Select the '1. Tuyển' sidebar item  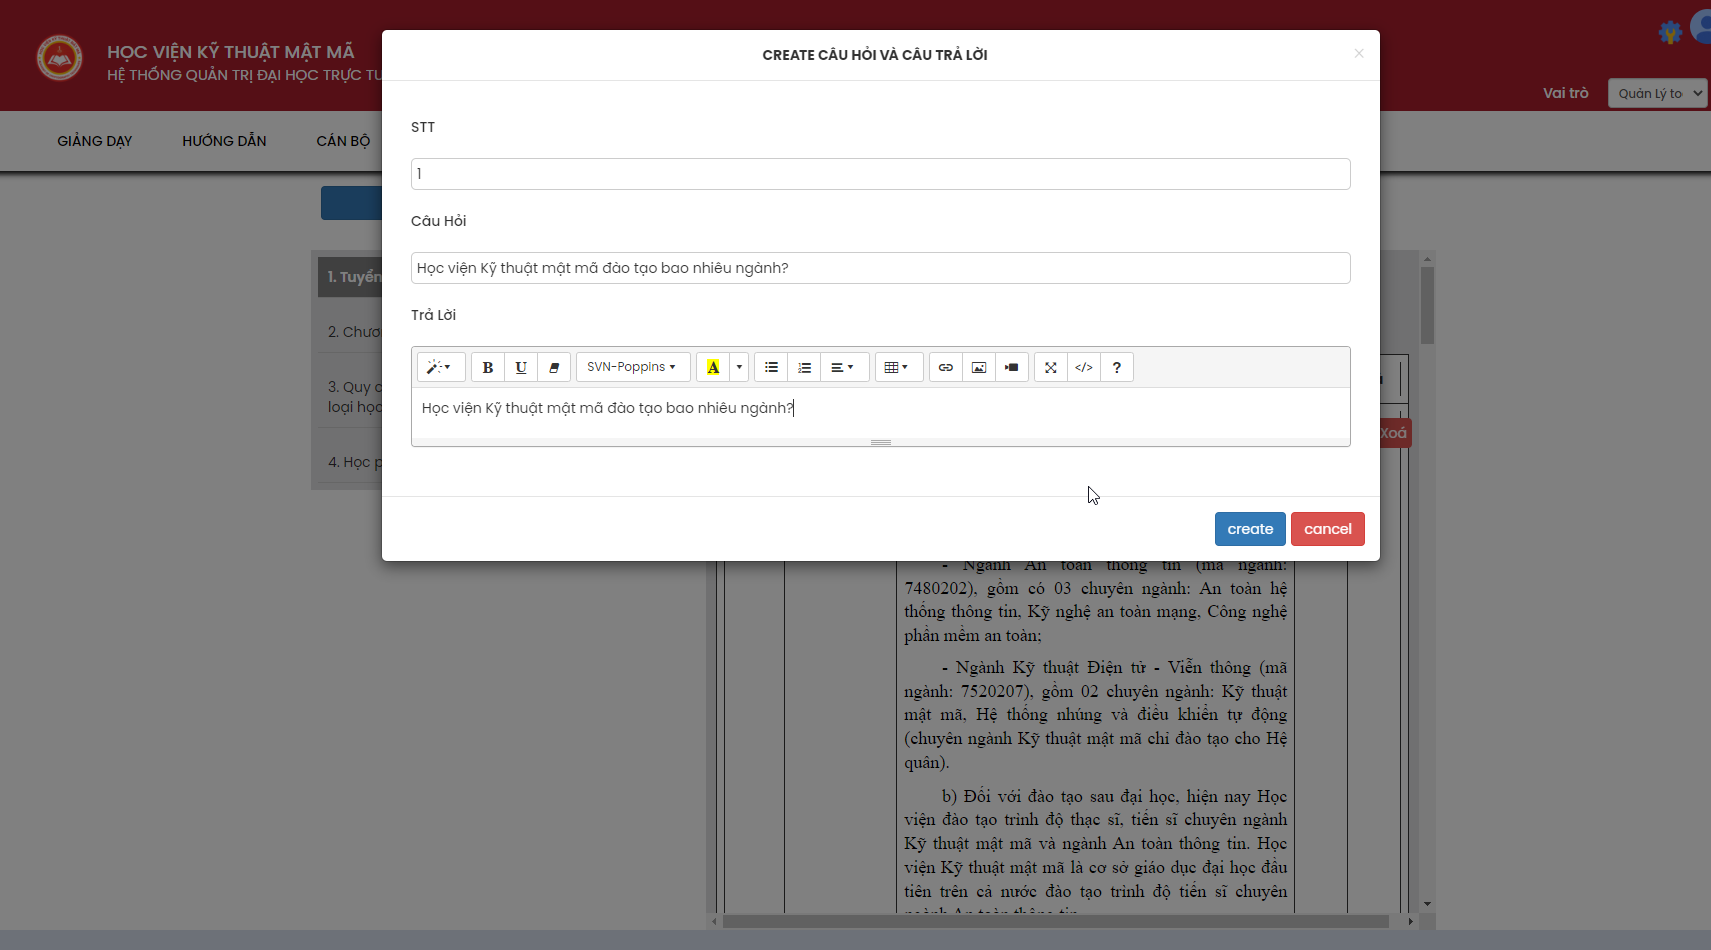(x=350, y=277)
